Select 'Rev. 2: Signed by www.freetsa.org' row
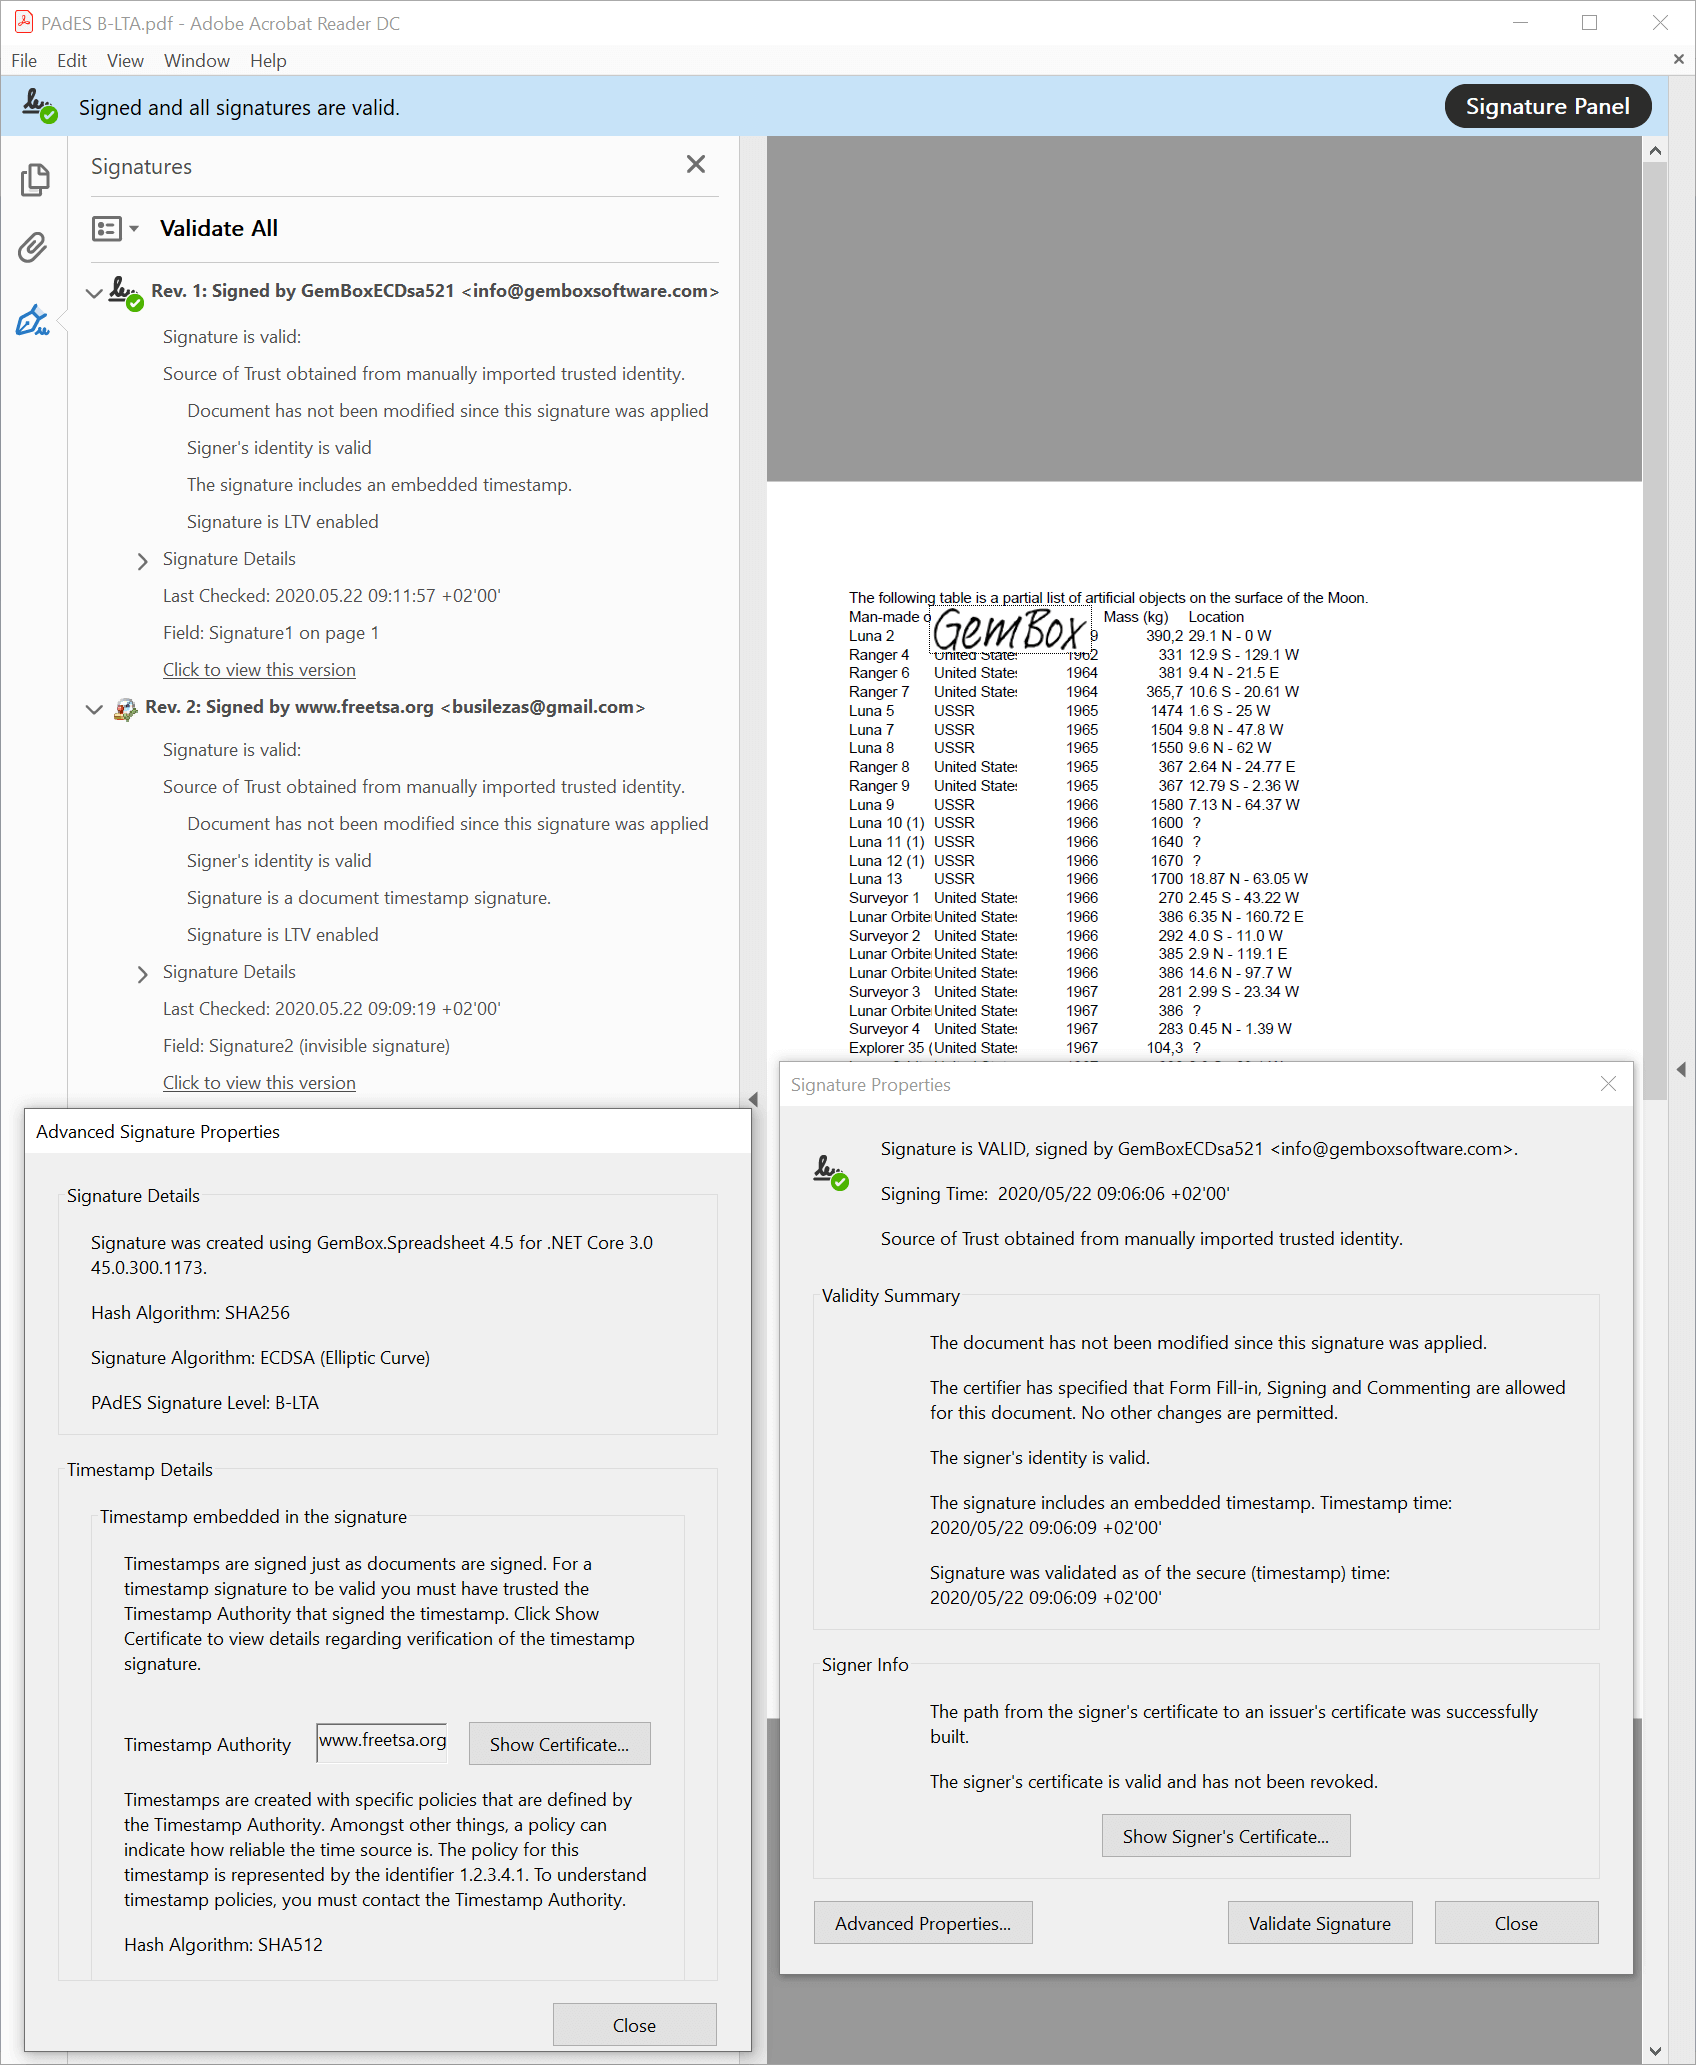The image size is (1696, 2065). pyautogui.click(x=395, y=707)
